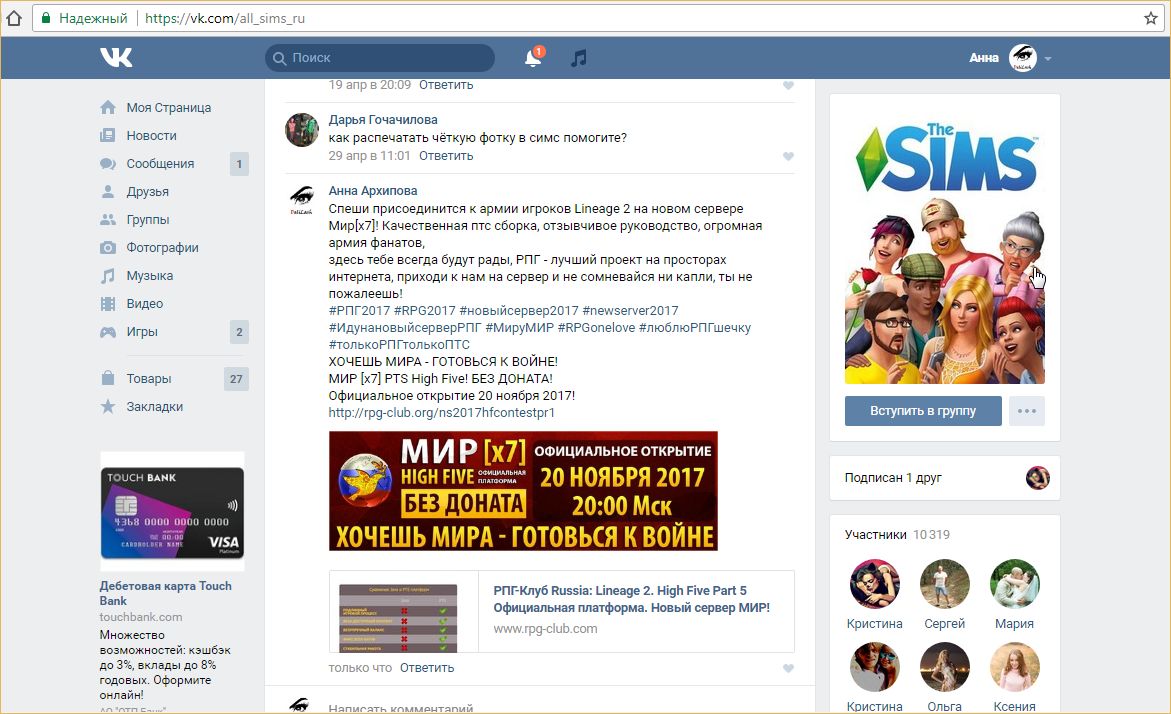Click the Touch Bank card ad image
Viewport: 1171px width, 714px height.
[172, 512]
